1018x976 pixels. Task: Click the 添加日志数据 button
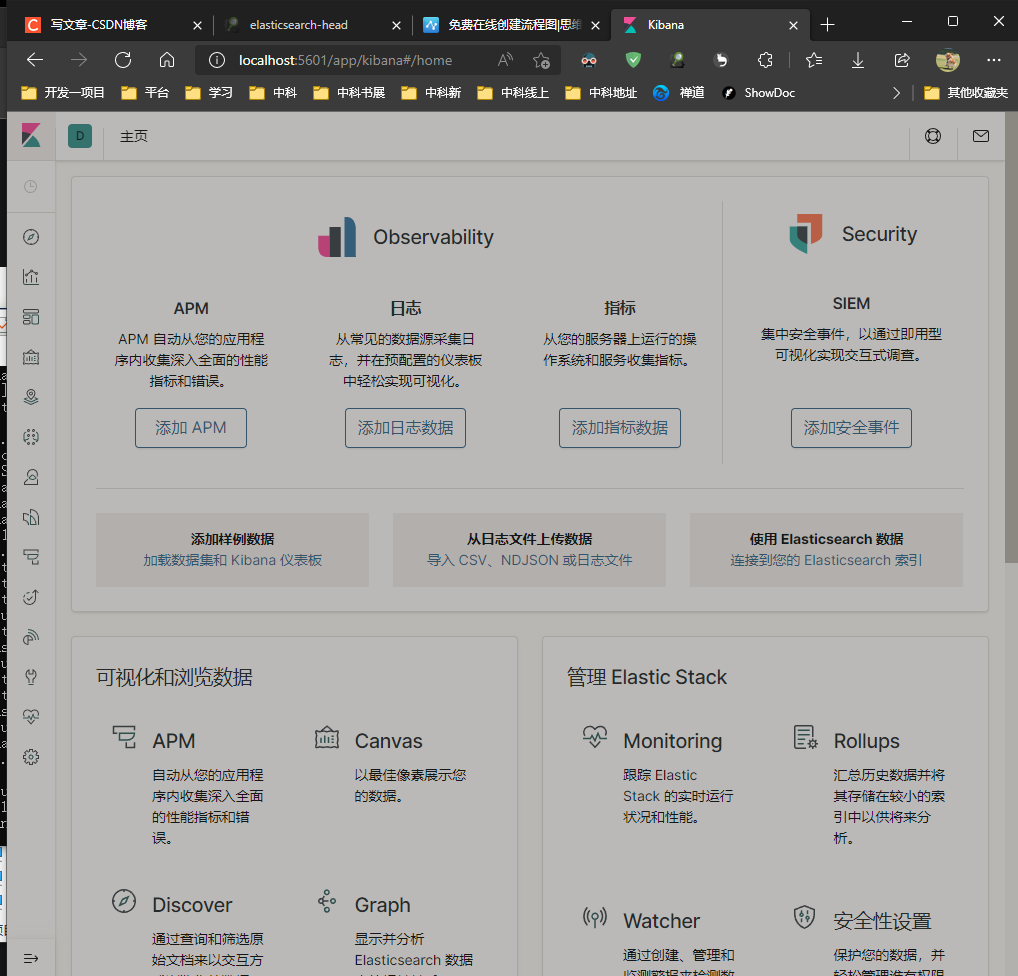tap(405, 428)
